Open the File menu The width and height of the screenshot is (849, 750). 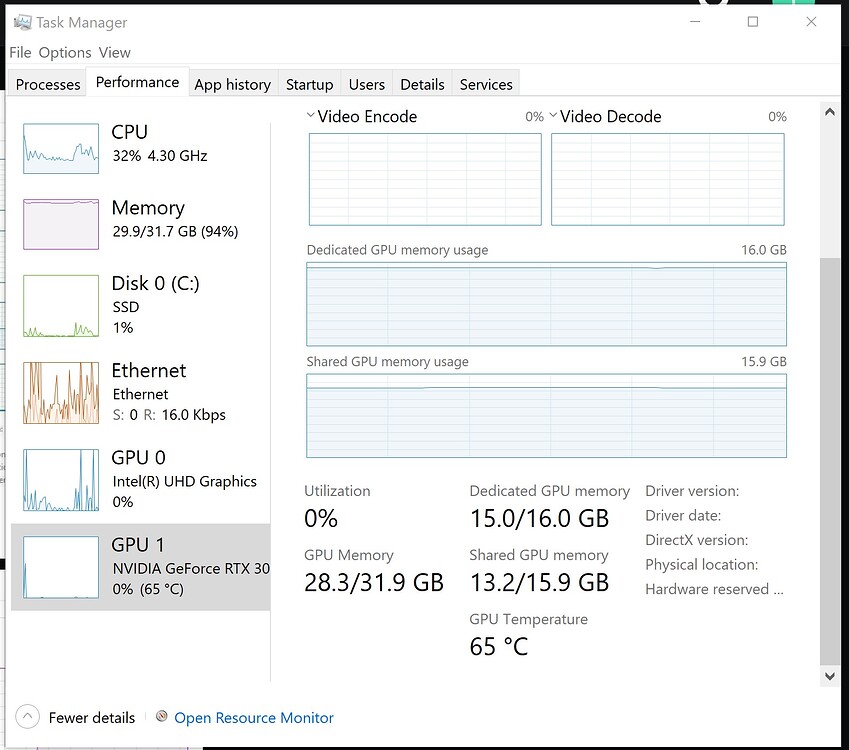19,52
